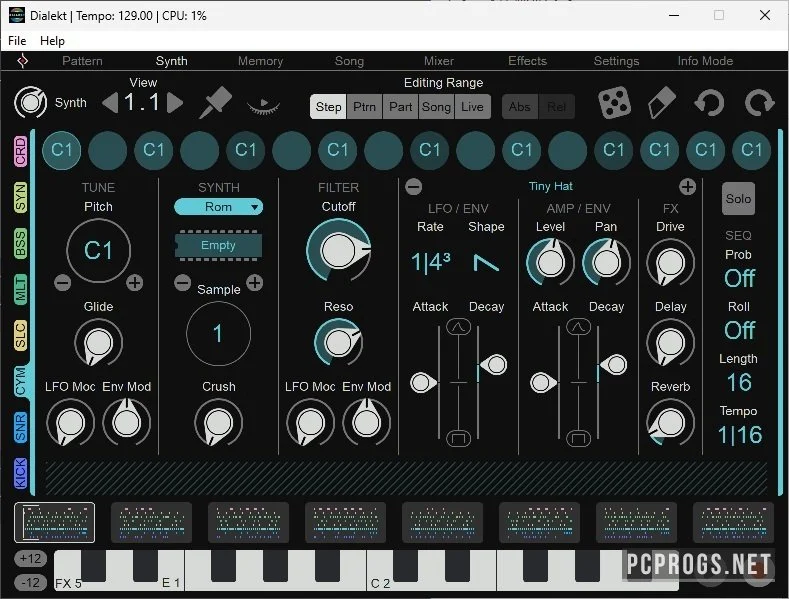Viewport: 789px width, 599px height.
Task: Click the +12 octave up button
Action: point(31,558)
